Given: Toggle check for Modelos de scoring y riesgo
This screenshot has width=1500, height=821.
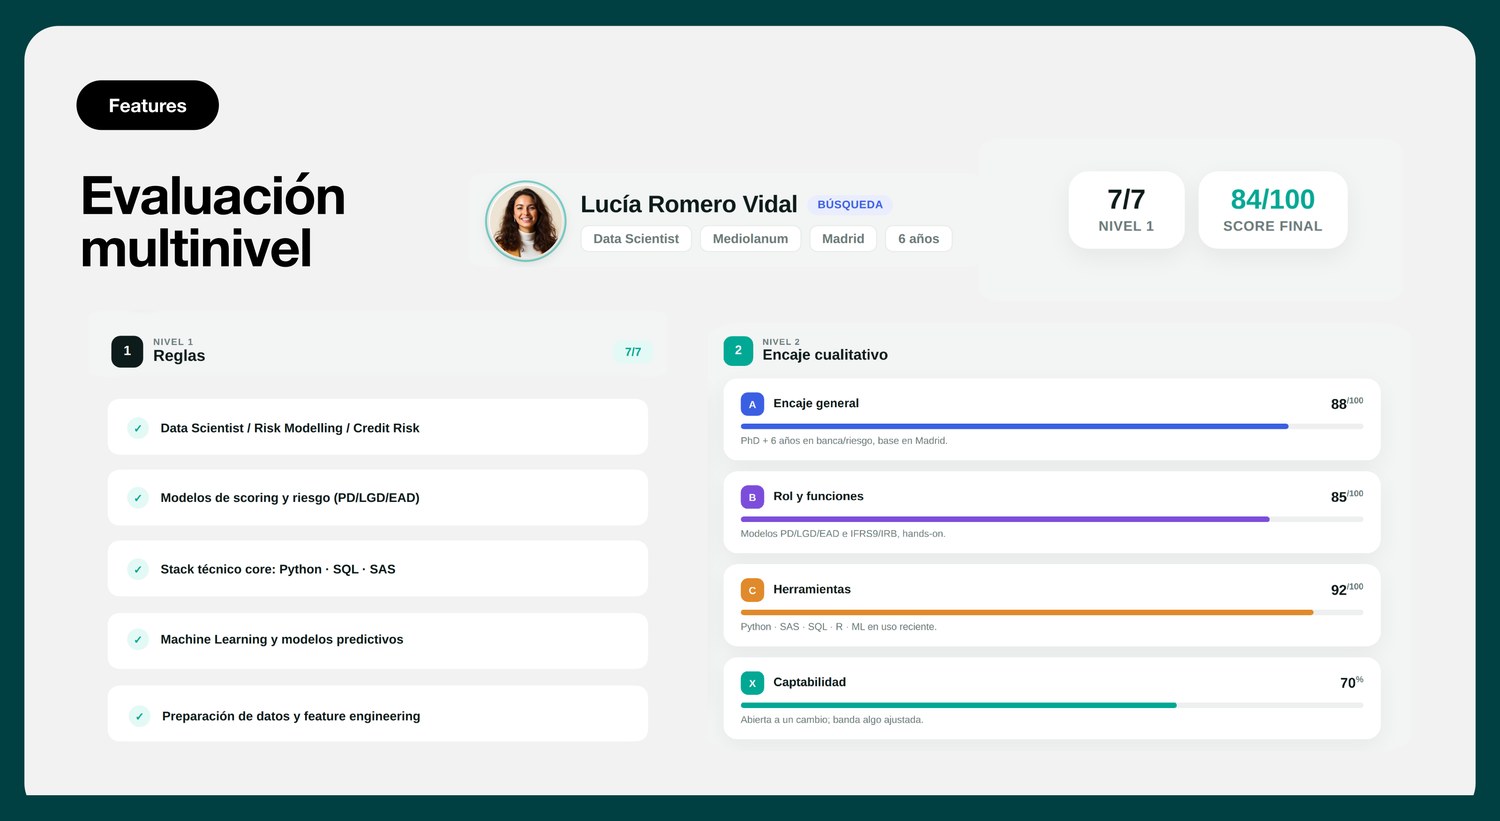Looking at the screenshot, I should [138, 498].
